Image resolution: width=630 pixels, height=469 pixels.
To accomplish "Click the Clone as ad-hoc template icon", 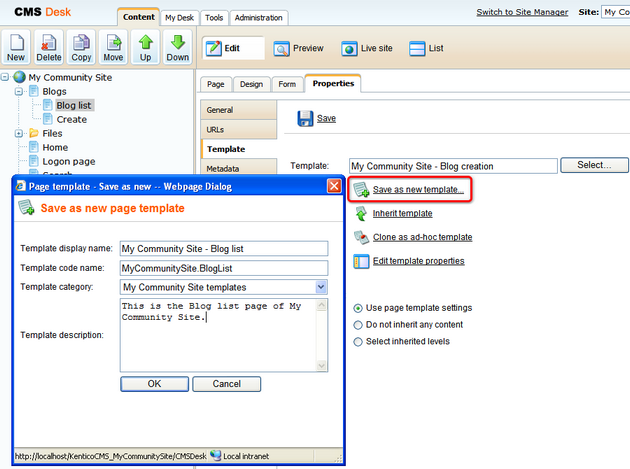I will [x=361, y=237].
